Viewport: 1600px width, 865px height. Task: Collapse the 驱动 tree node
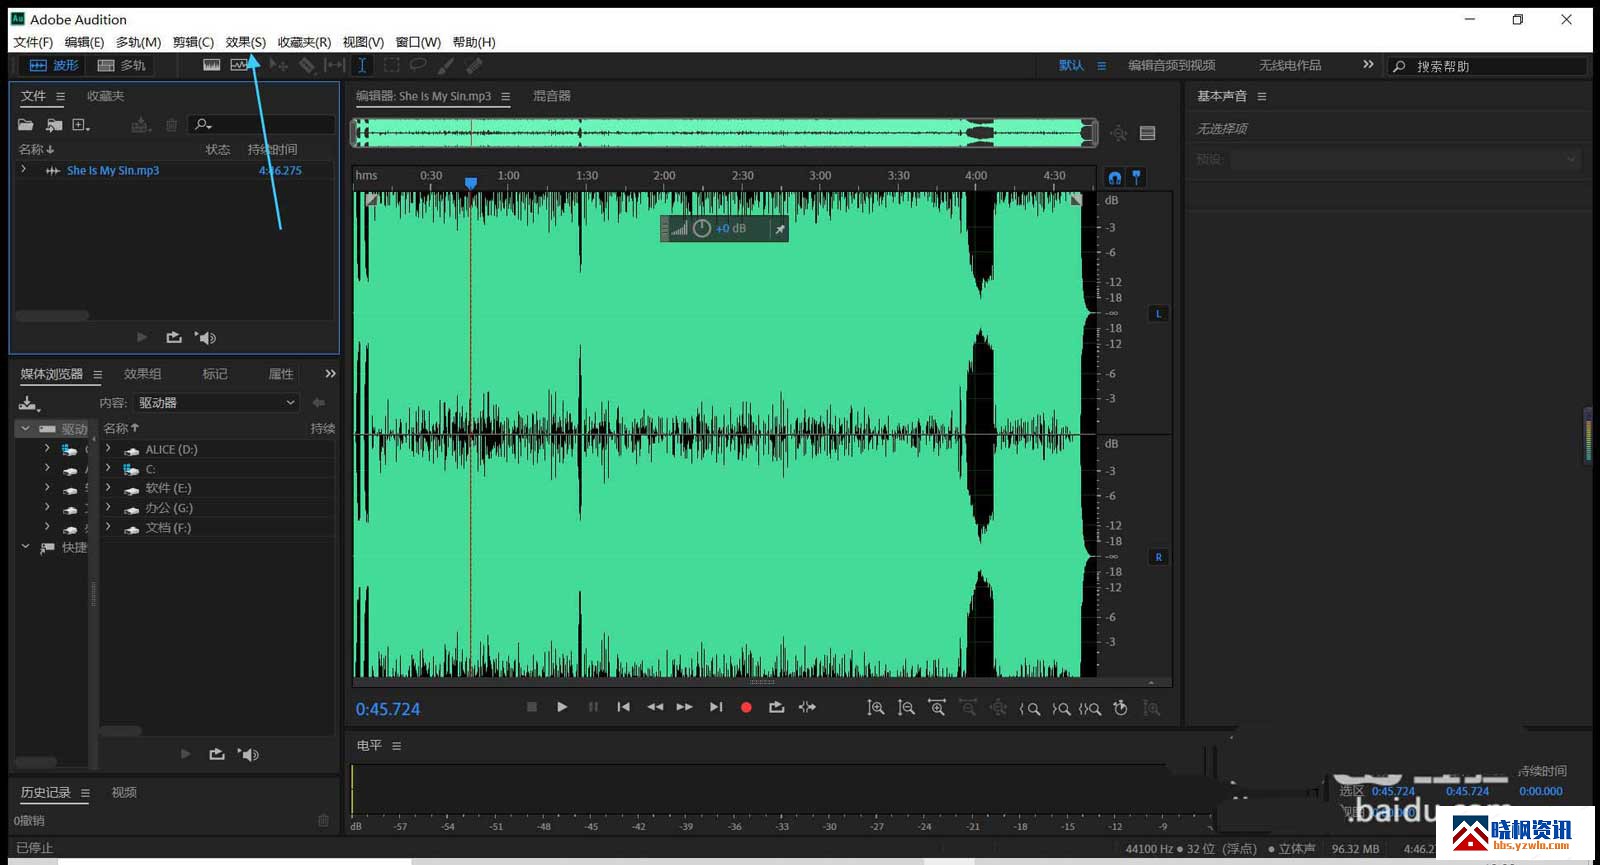pos(25,428)
